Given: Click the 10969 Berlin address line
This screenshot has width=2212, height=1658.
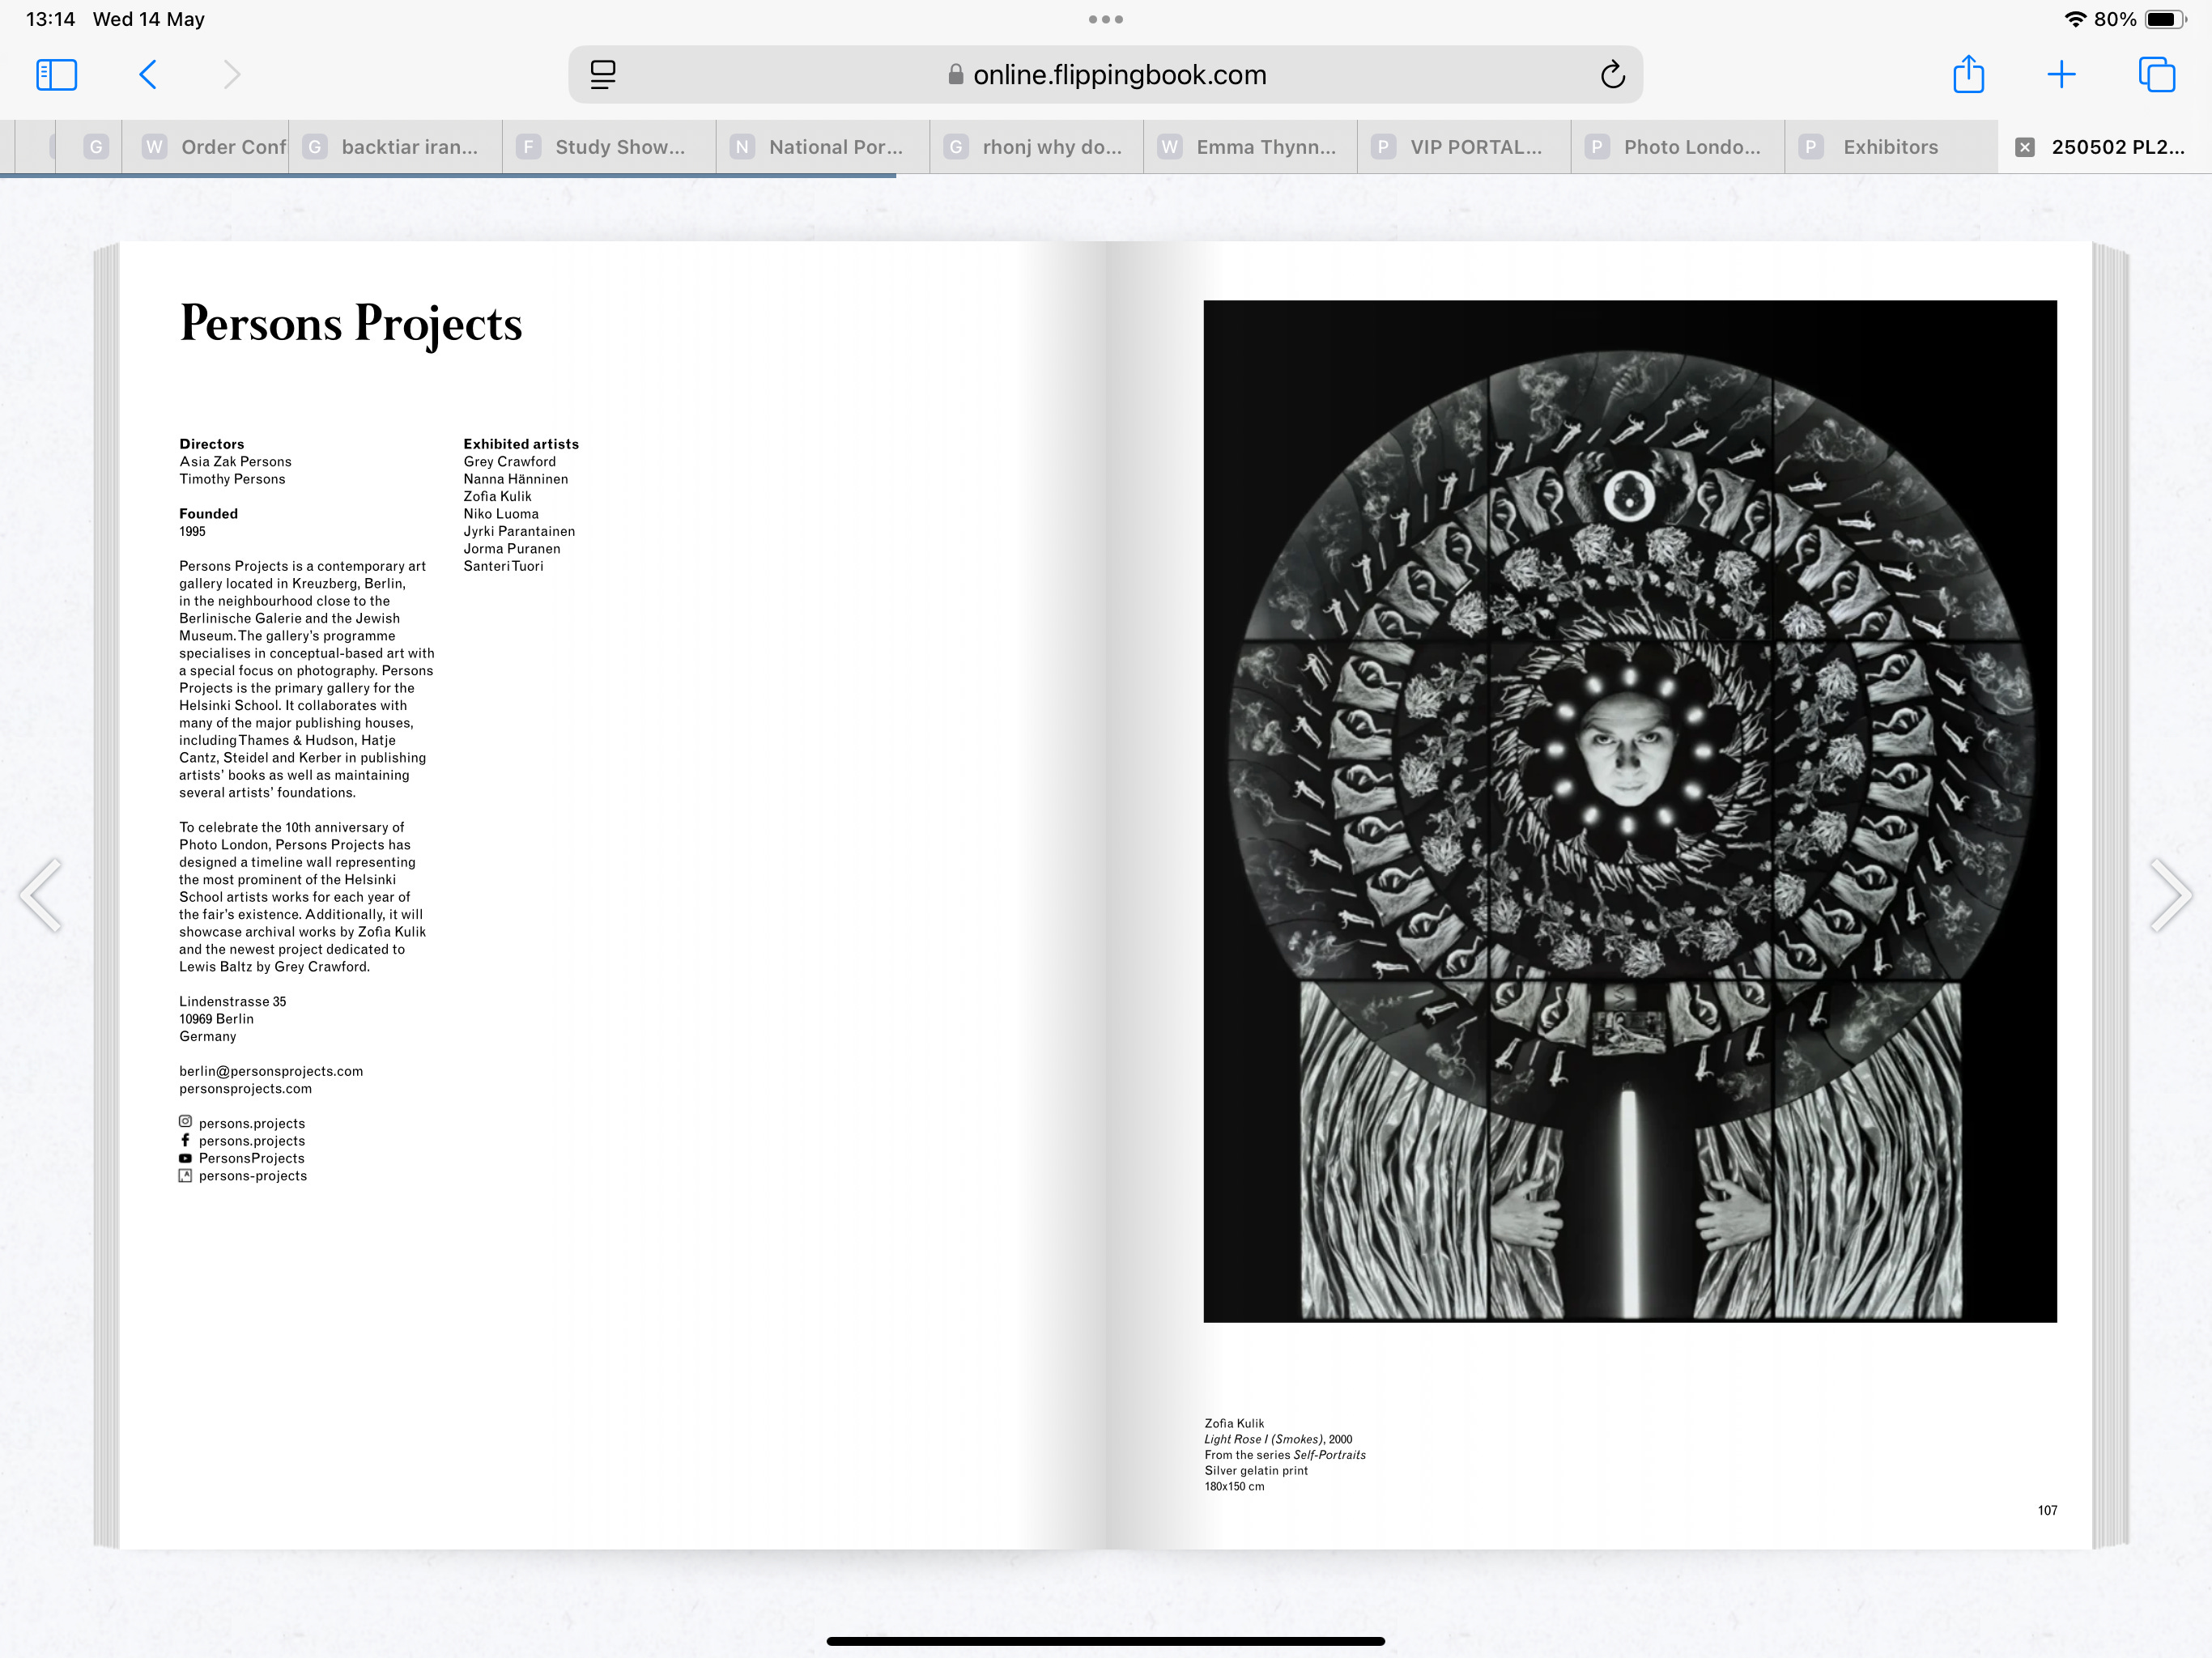Looking at the screenshot, I should (216, 1018).
